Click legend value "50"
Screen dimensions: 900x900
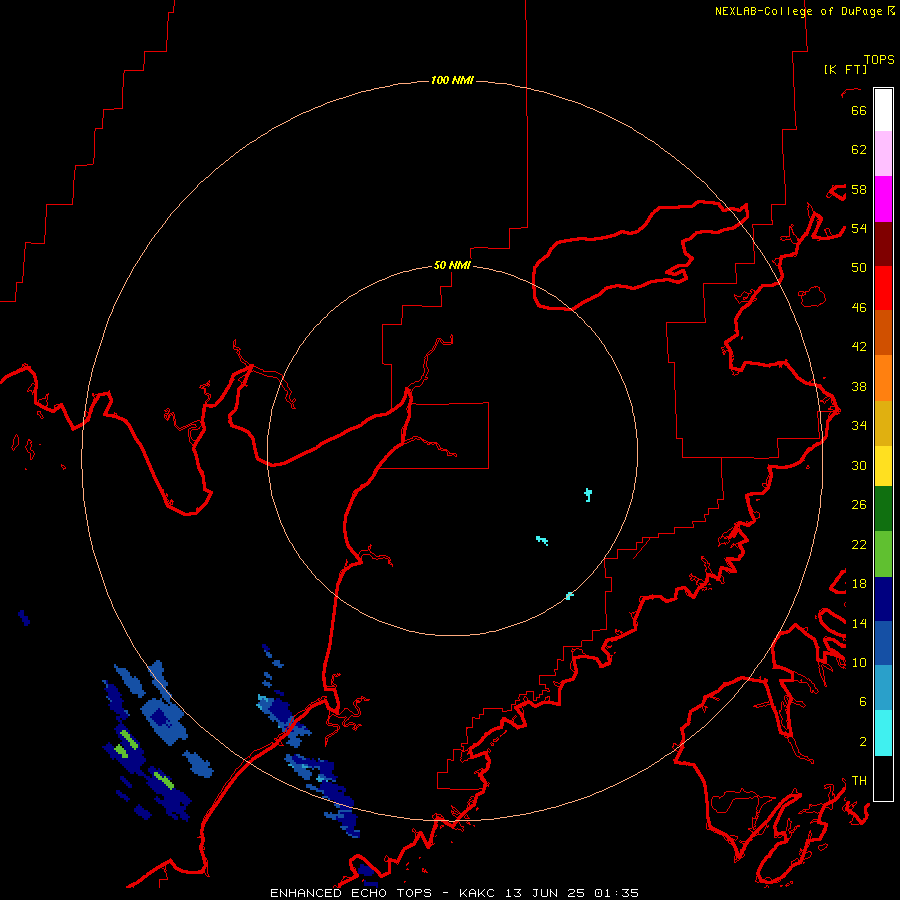pos(859,267)
